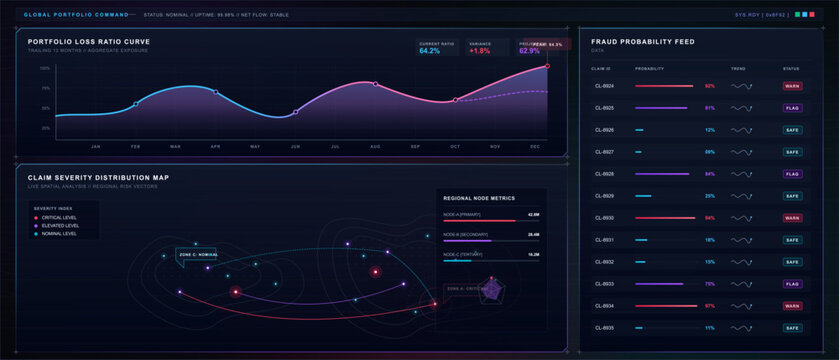Open the trend sparkline for claim CL-8934
The image size is (839, 360).
[742, 306]
